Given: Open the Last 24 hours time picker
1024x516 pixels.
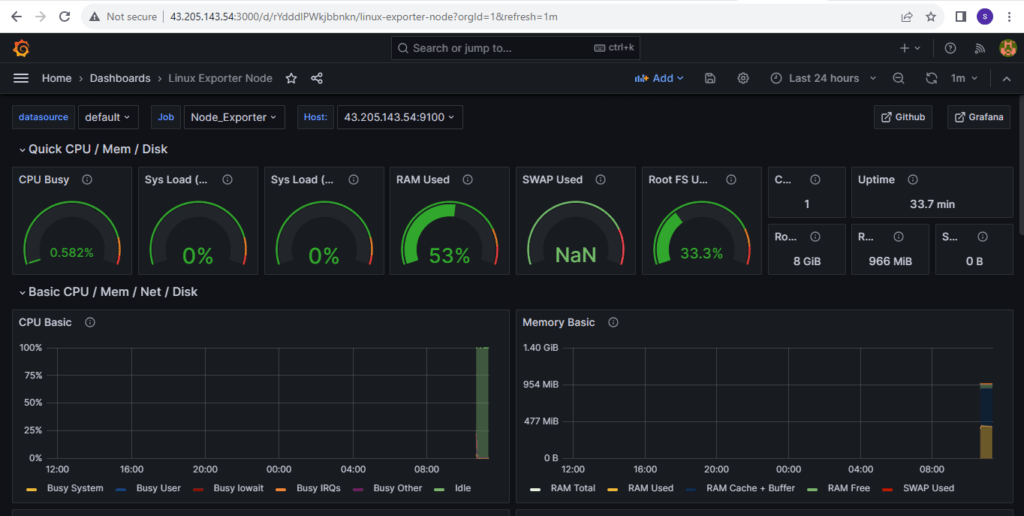Looking at the screenshot, I should [x=823, y=78].
